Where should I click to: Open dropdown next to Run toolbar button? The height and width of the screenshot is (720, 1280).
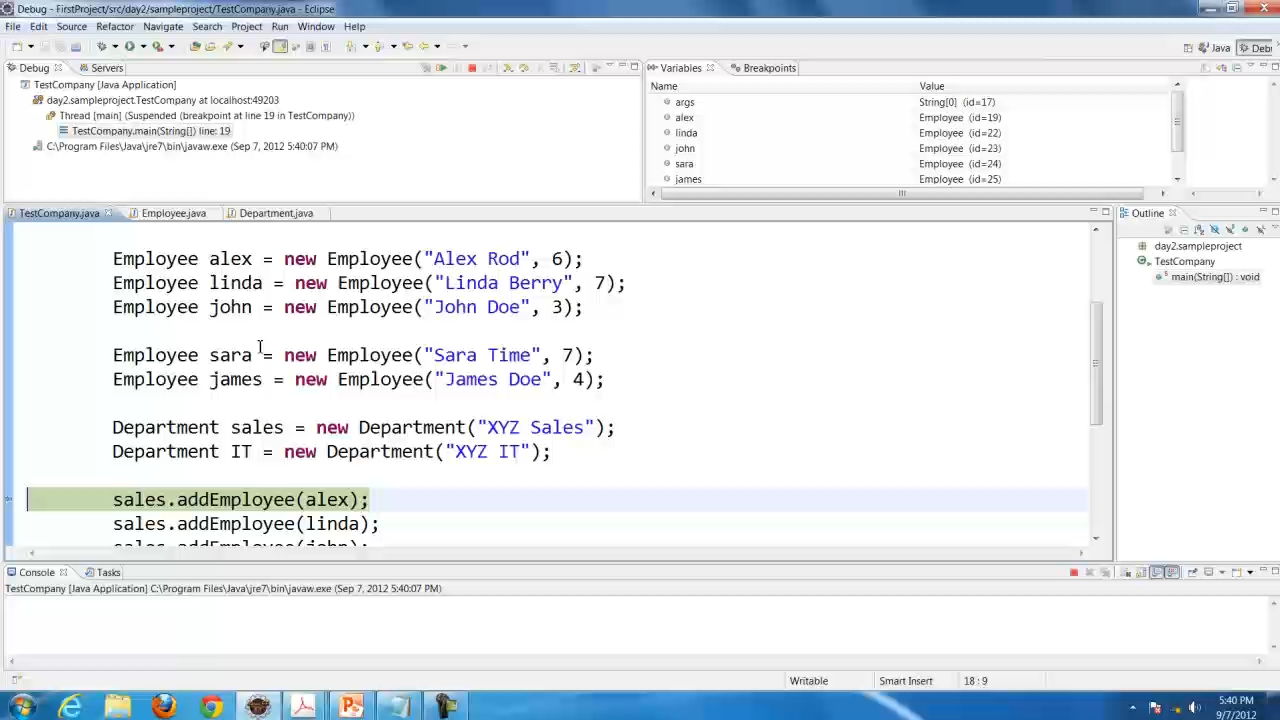[x=143, y=46]
